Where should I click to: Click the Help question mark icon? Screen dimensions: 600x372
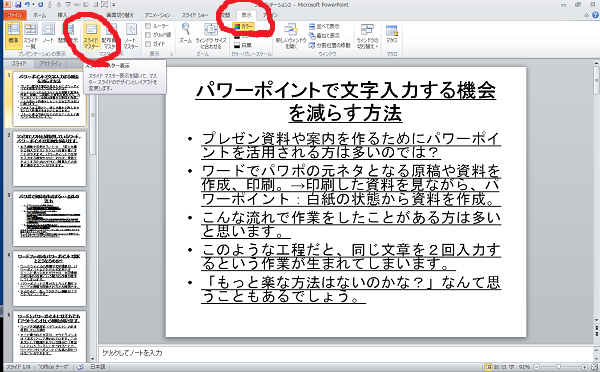pos(595,15)
